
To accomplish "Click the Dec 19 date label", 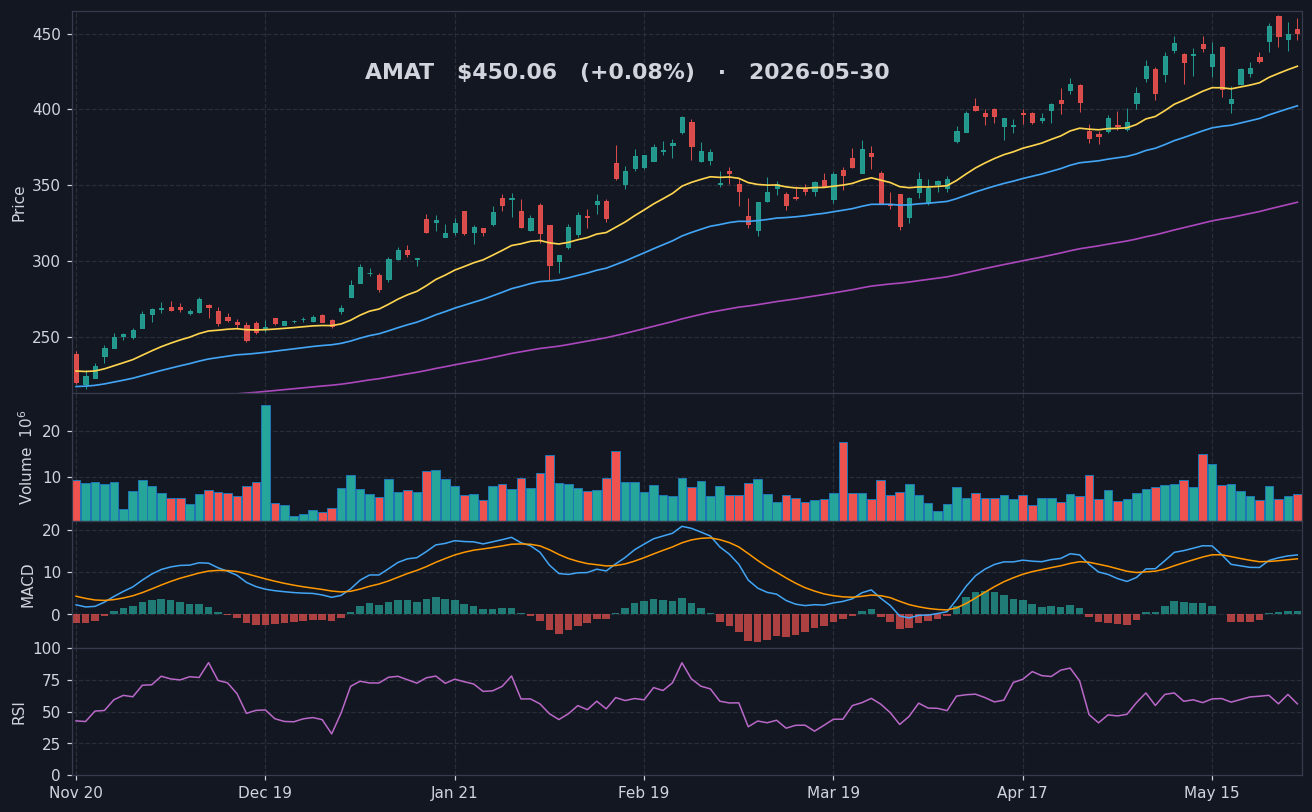I will point(265,793).
